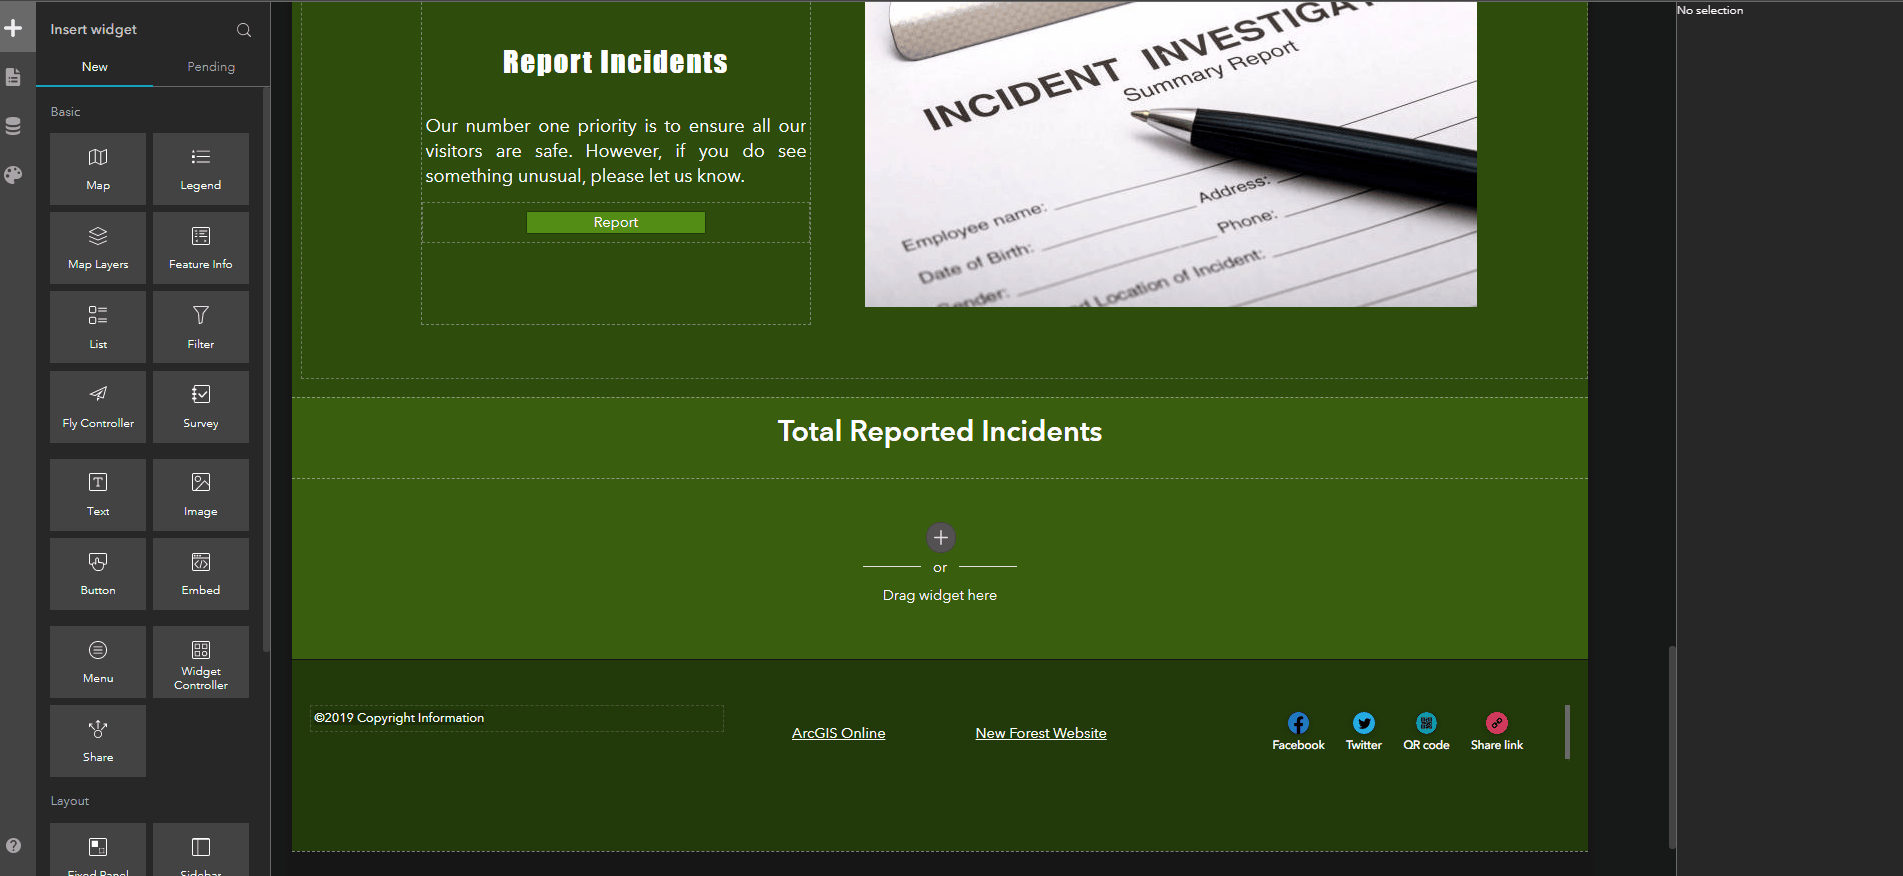Screen dimensions: 1903x876
Task: Open the Insert widget plus icon
Action: click(x=13, y=28)
